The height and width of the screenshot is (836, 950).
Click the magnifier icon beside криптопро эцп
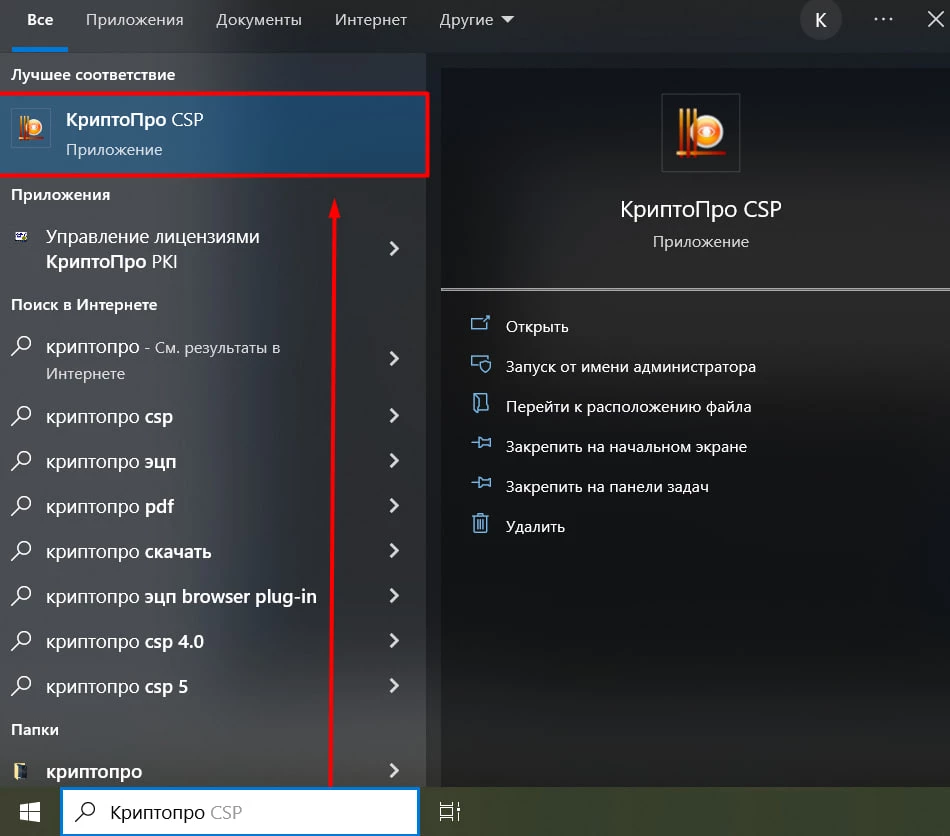[21, 461]
